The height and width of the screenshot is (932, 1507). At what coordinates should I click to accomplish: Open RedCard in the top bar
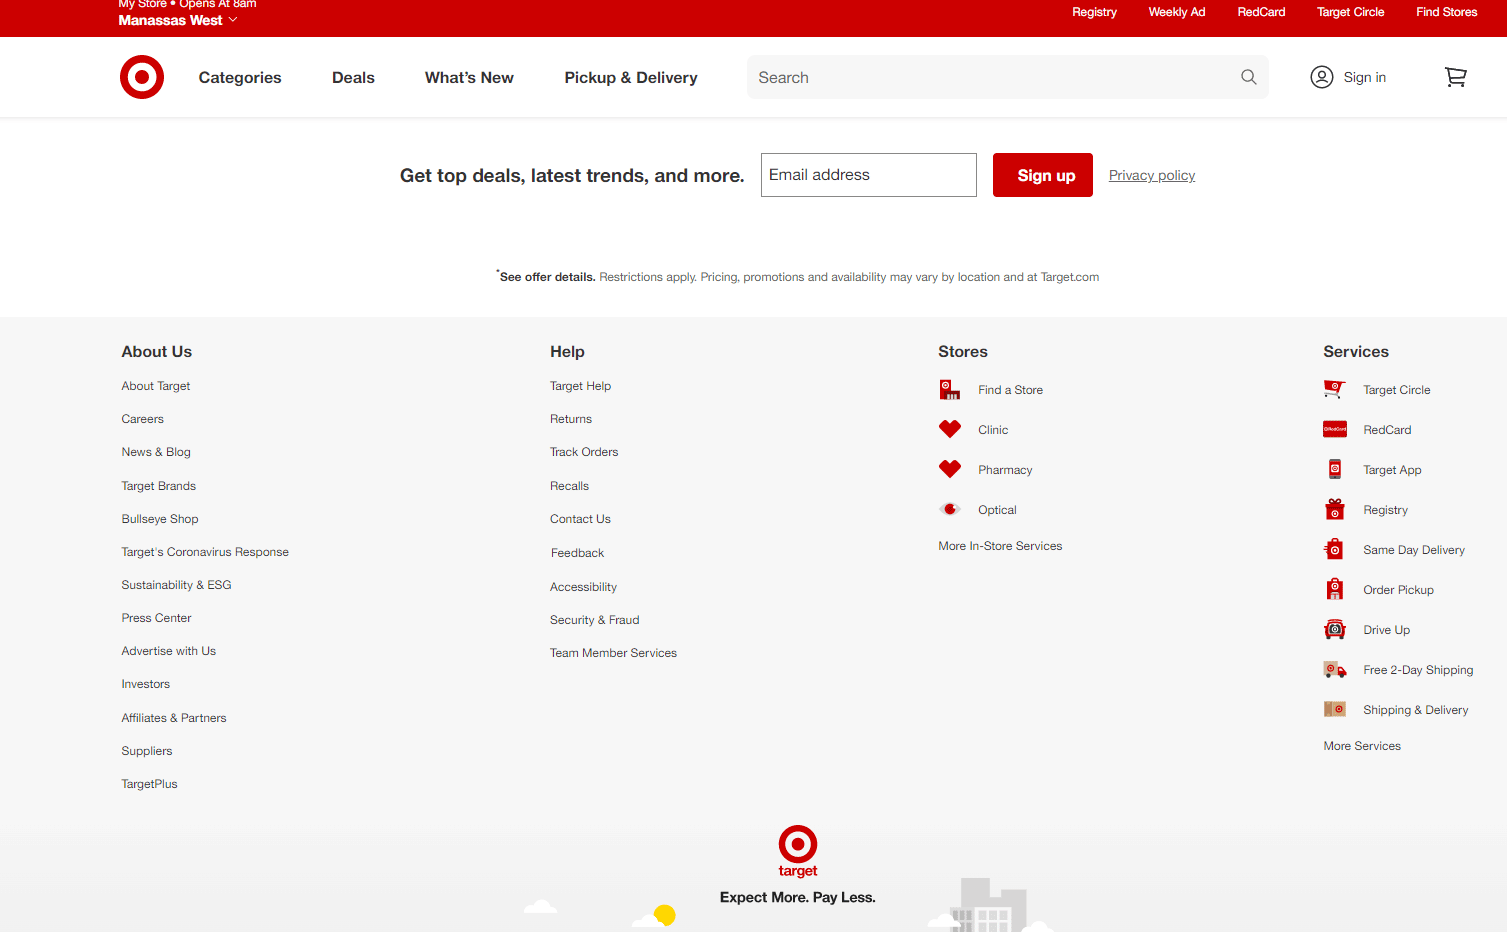[x=1261, y=12]
